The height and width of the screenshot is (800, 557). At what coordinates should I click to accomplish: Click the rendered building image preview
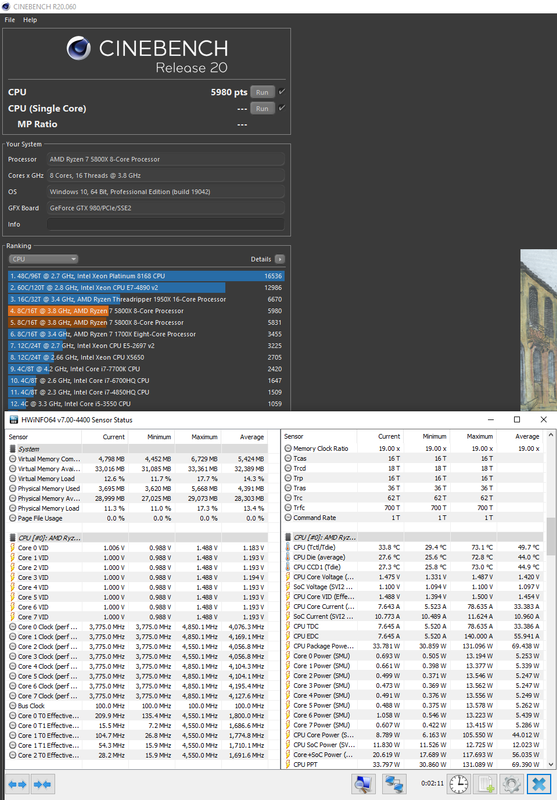539,330
